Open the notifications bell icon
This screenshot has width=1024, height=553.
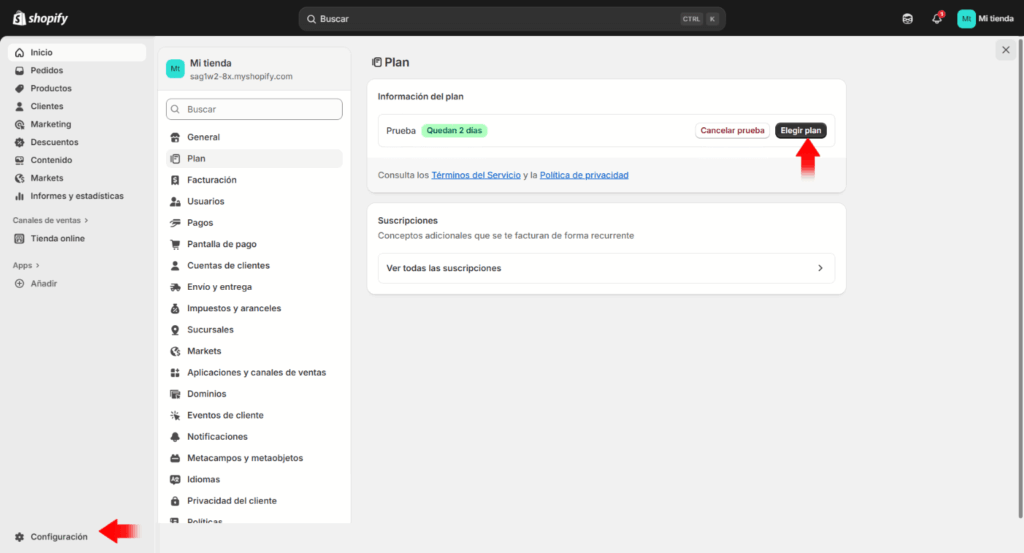(936, 18)
